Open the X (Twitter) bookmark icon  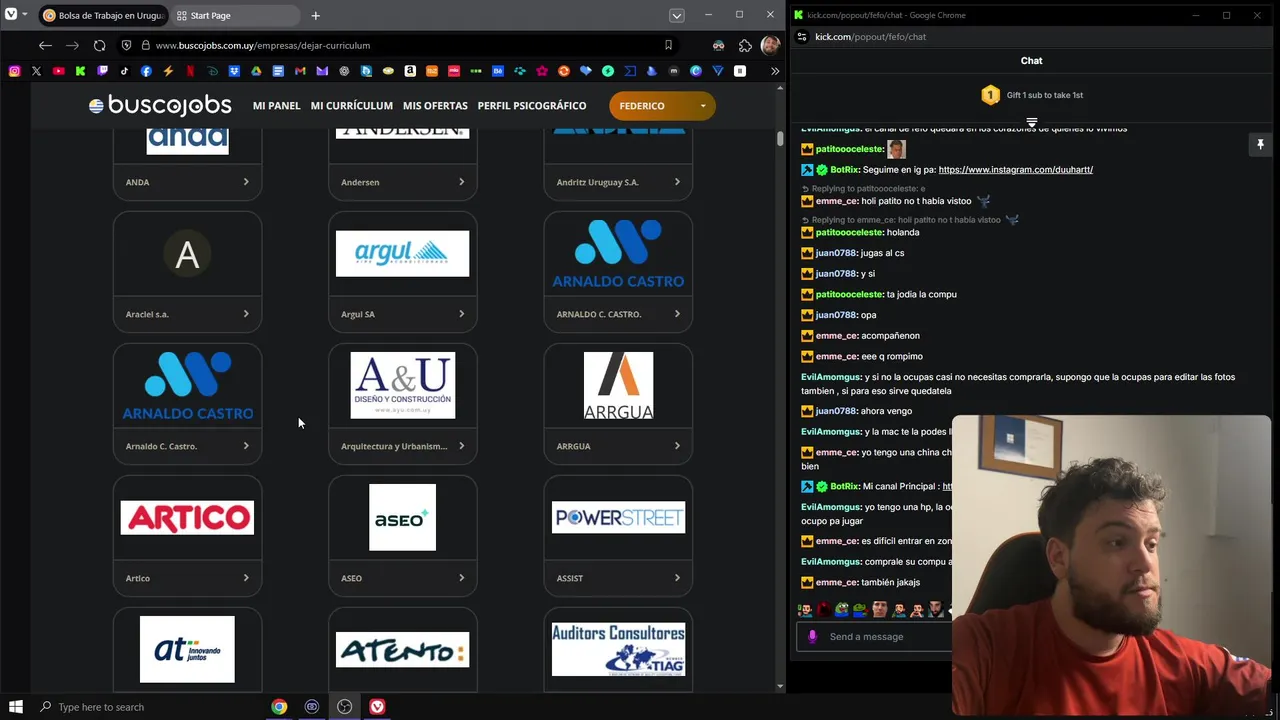pyautogui.click(x=36, y=71)
